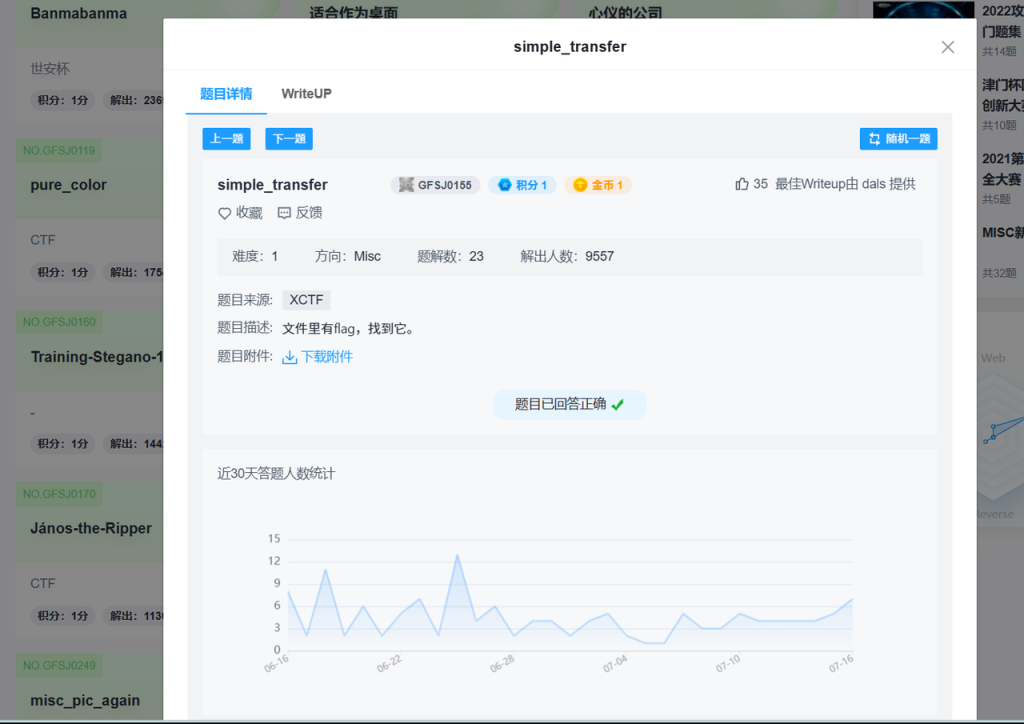The width and height of the screenshot is (1024, 724).
Task: Click the GFSJ0155 challenge ID badge
Action: pyautogui.click(x=435, y=185)
